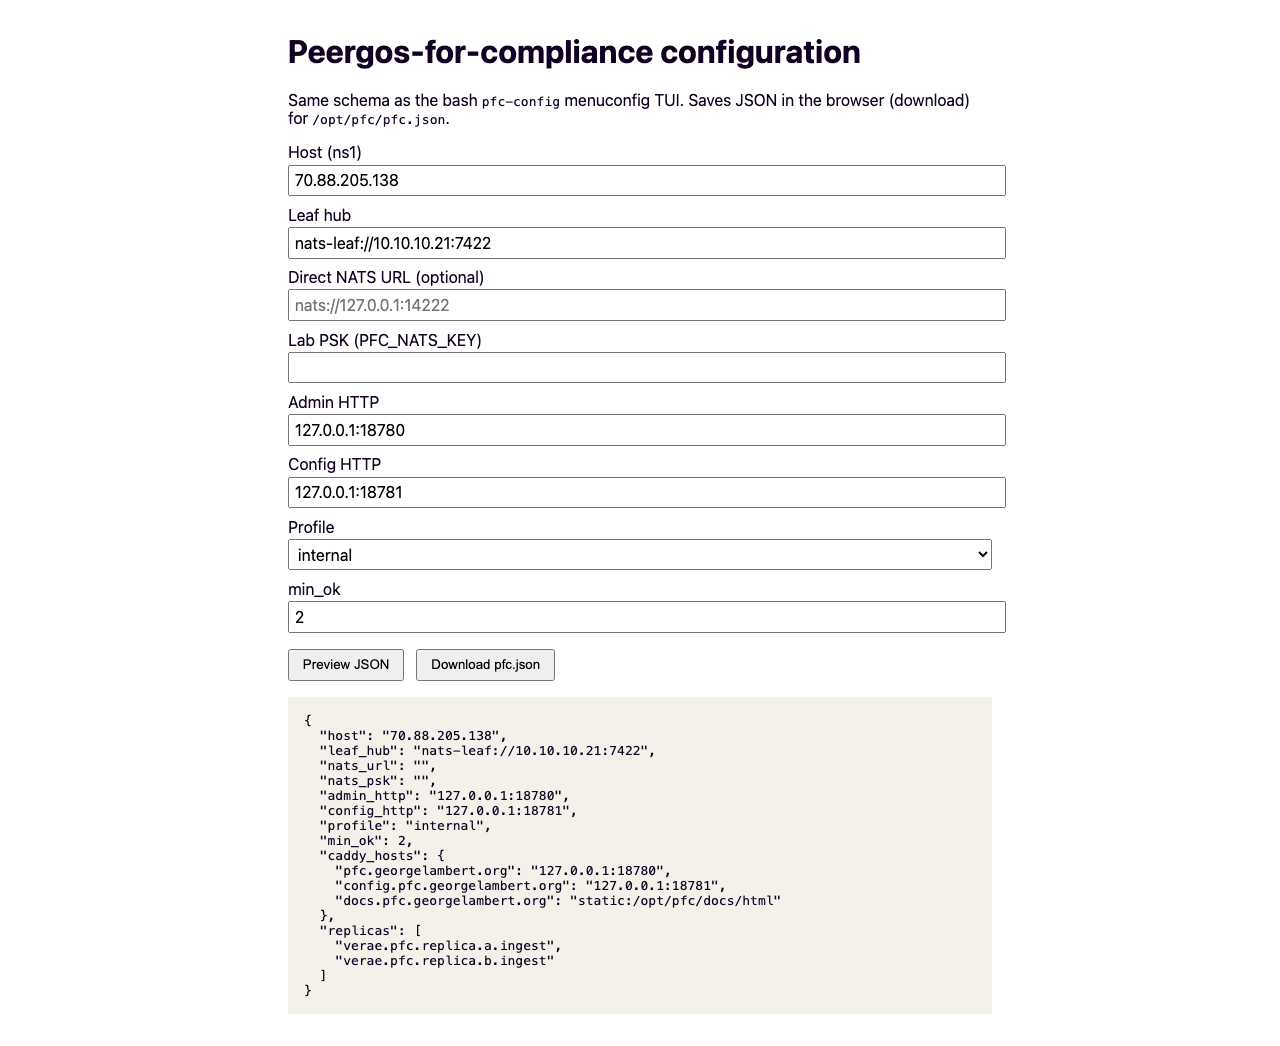Focus the Admin HTTP field
1280x1046 pixels.
647,430
